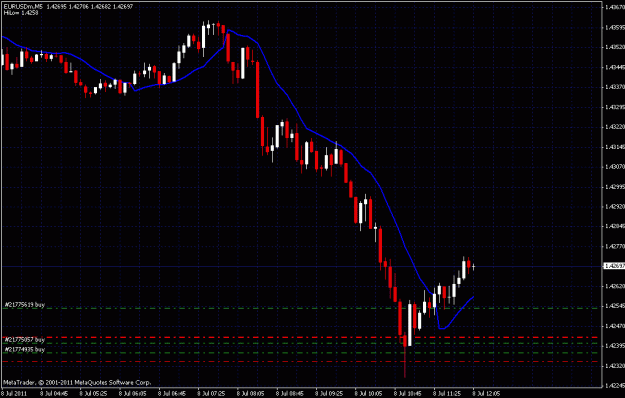The width and height of the screenshot is (625, 398).
Task: Click the 8 Jul 10:05 time label
Action: [369, 394]
